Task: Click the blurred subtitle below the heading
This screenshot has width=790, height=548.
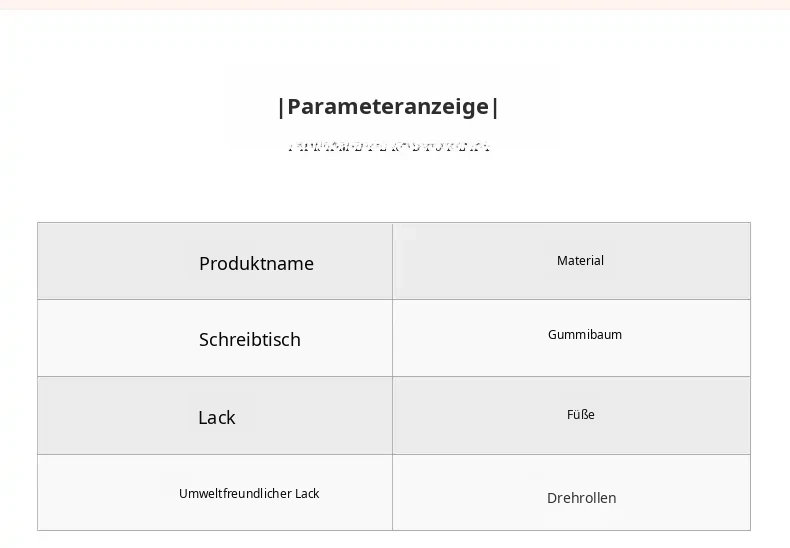Action: [389, 147]
